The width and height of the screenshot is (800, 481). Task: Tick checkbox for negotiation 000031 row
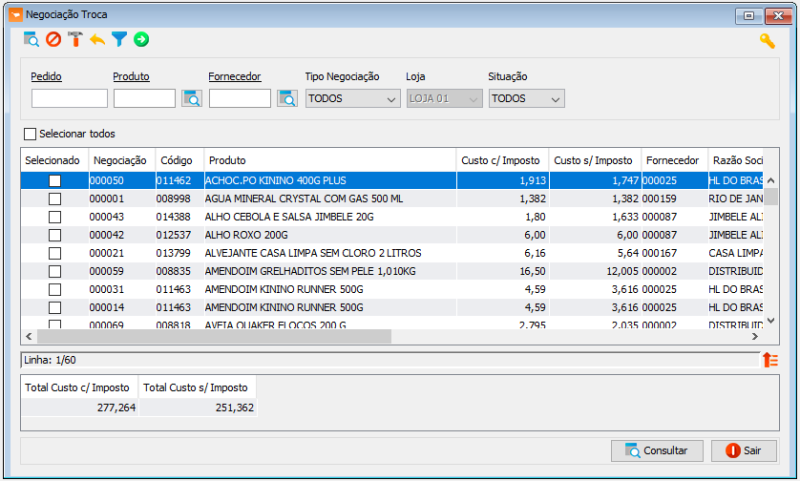point(55,289)
